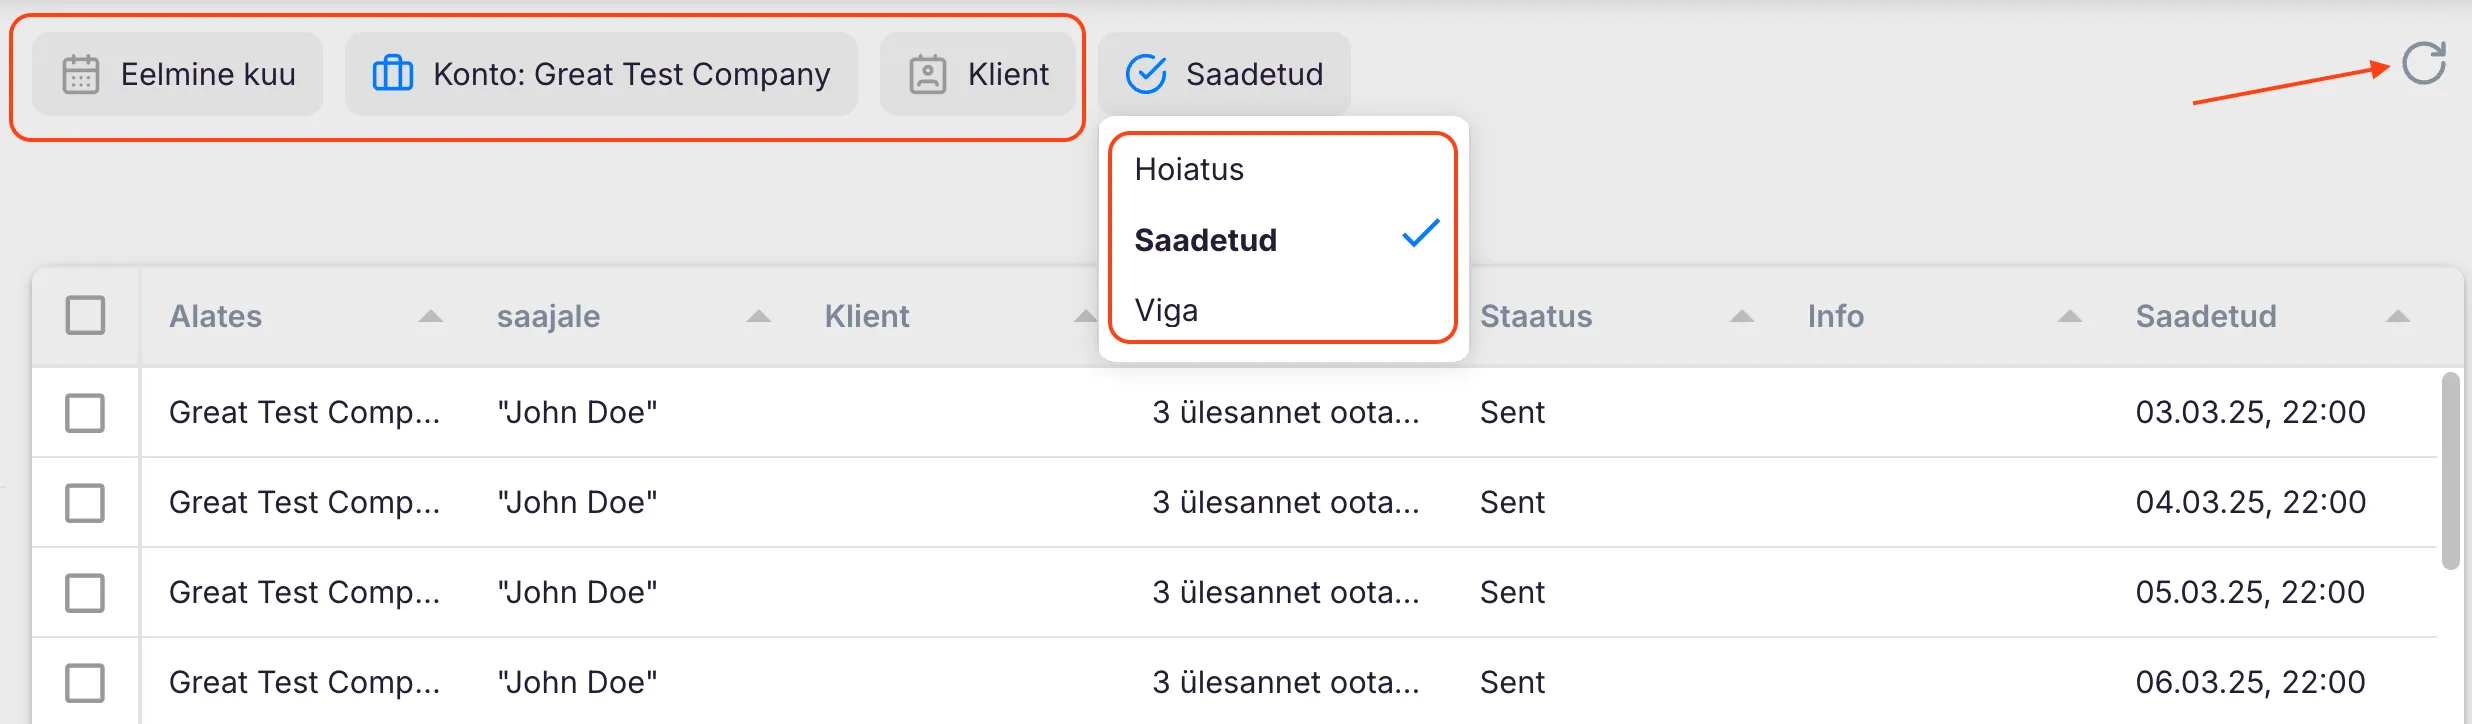
Task: Click the calendar icon beside Eelmine kuu
Action: (81, 75)
